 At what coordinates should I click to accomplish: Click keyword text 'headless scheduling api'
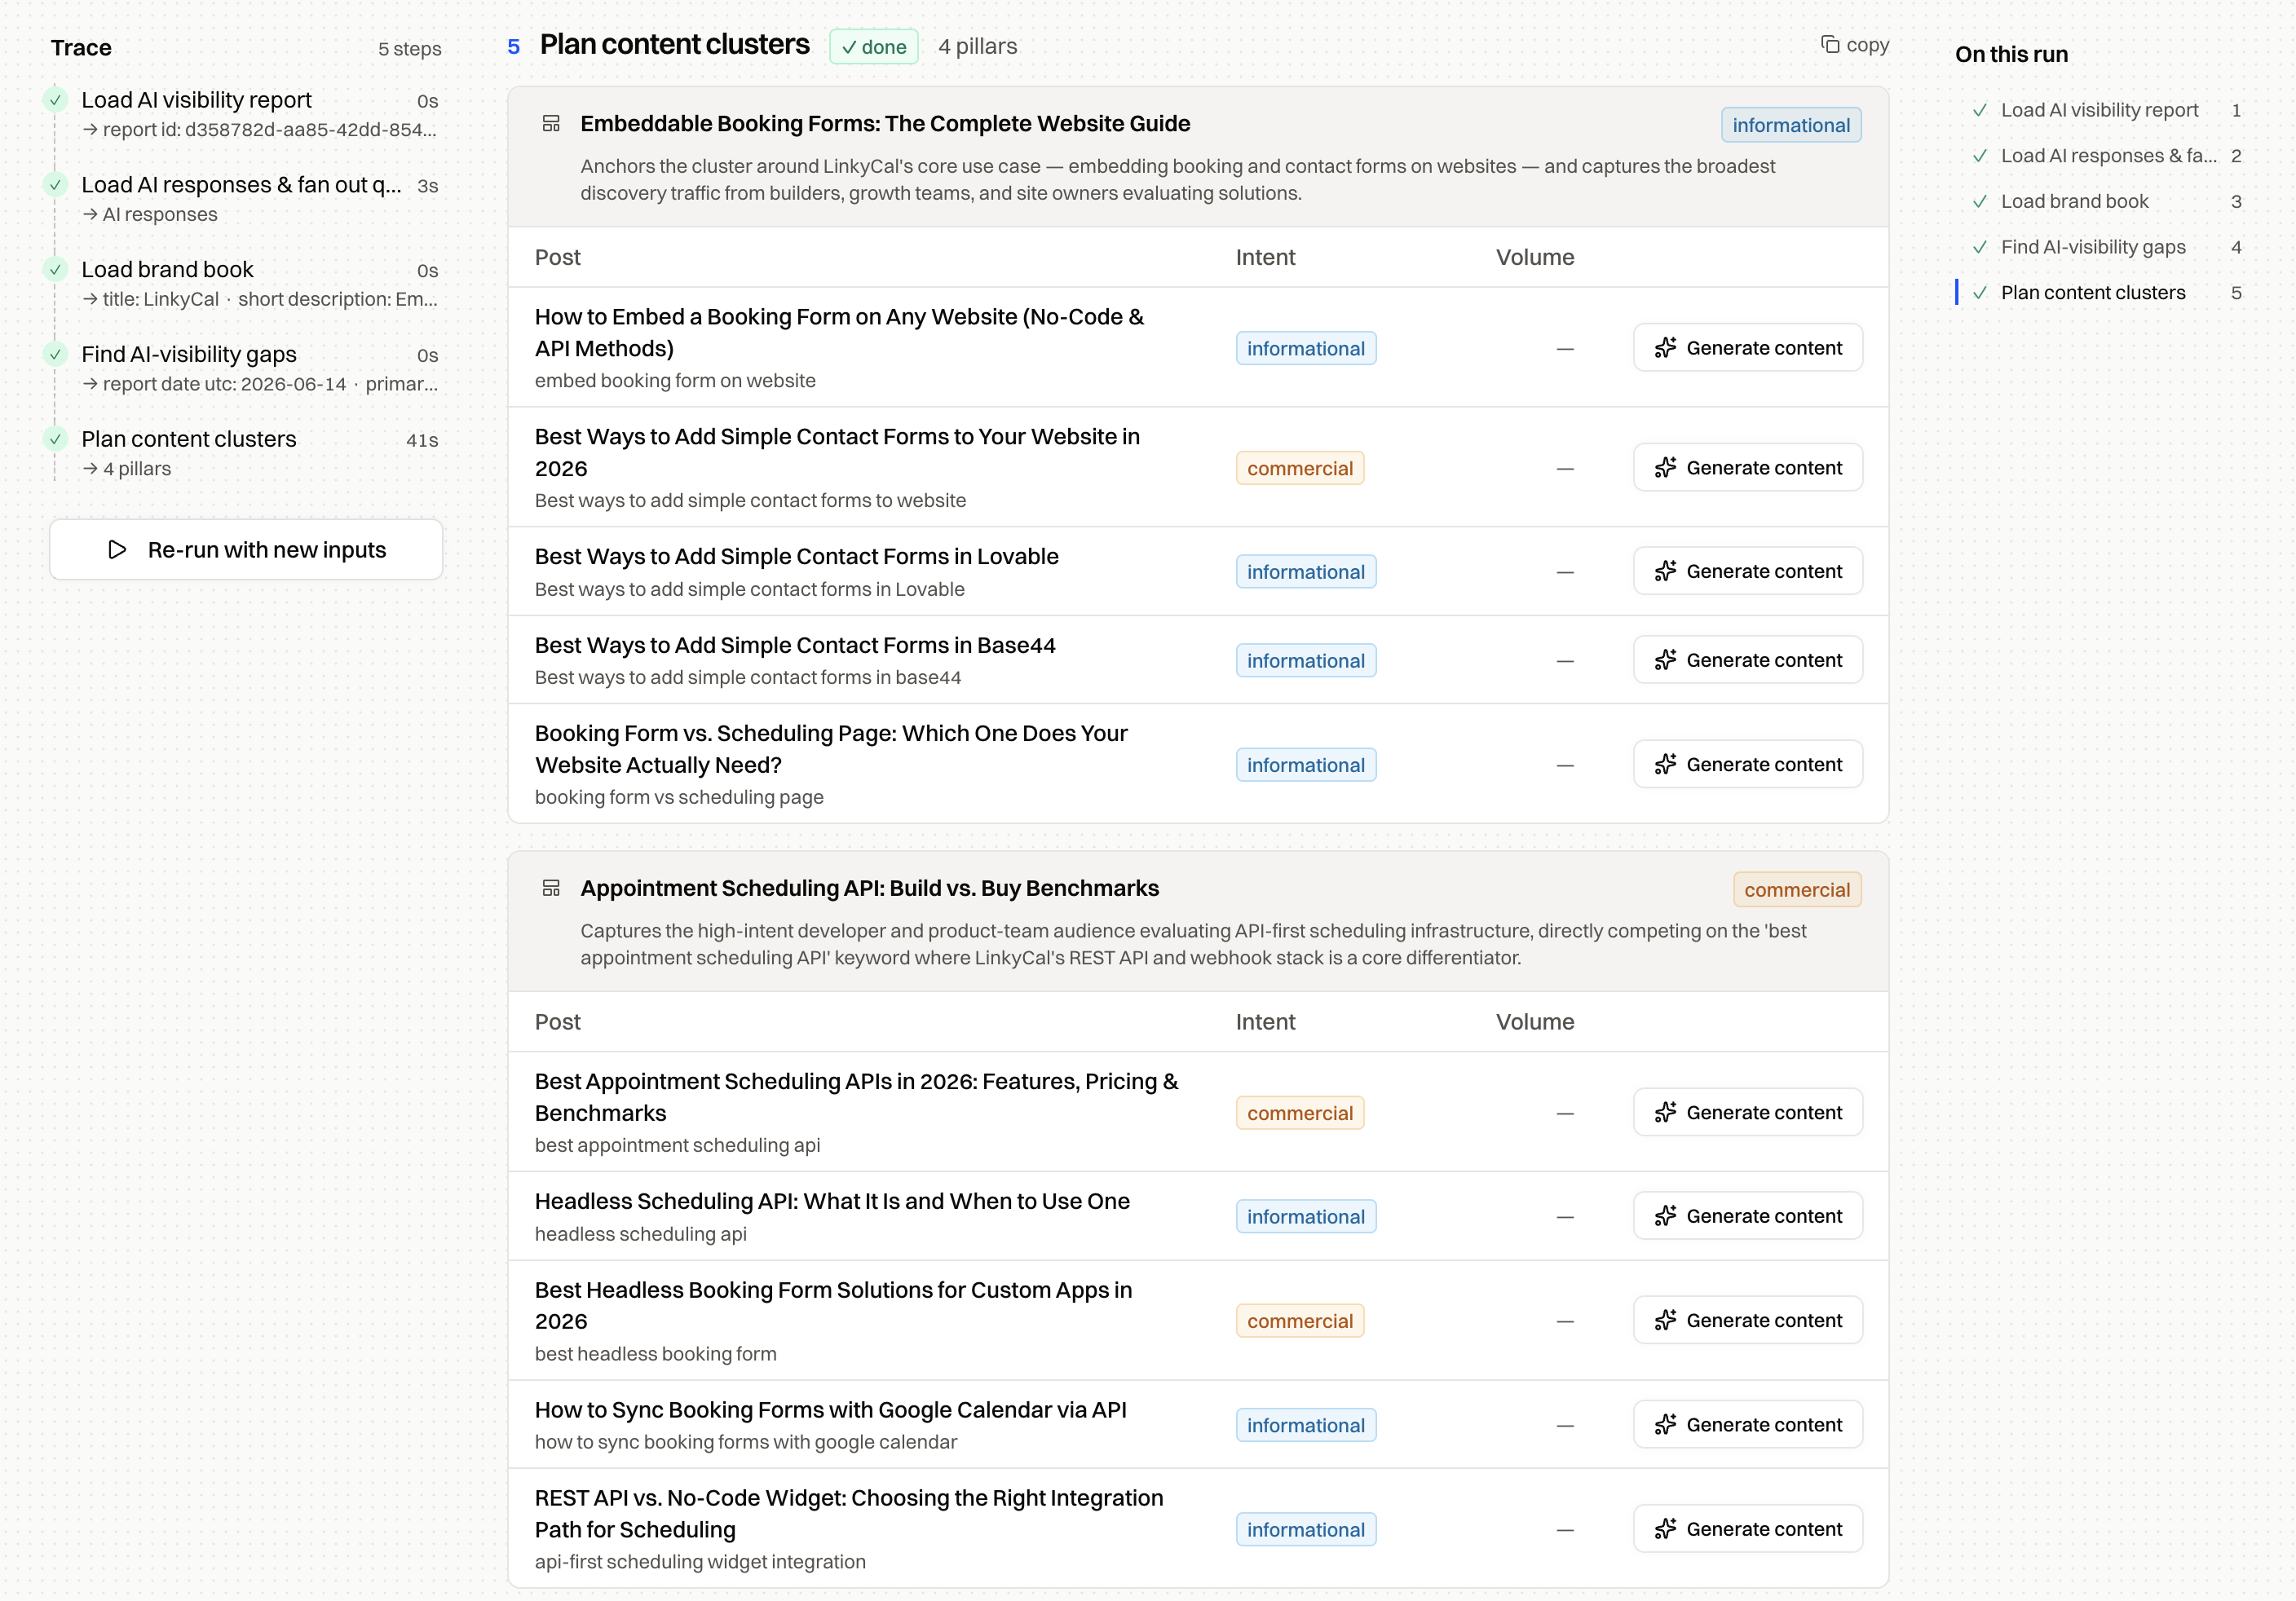[640, 1234]
